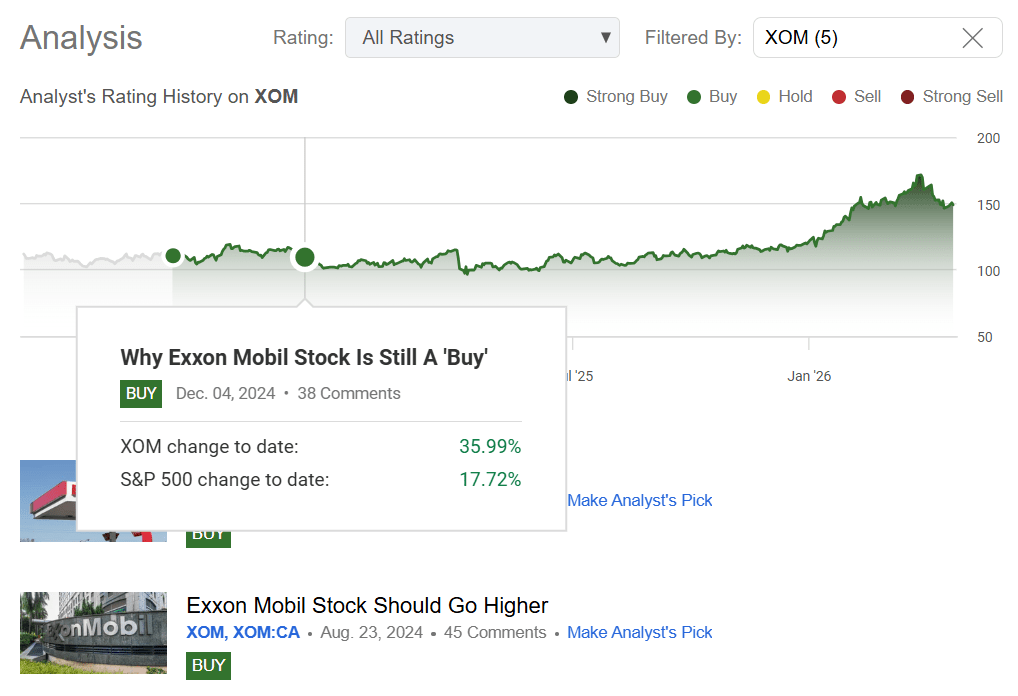This screenshot has width=1018, height=696.
Task: Toggle Sell red legend dot
Action: click(839, 97)
